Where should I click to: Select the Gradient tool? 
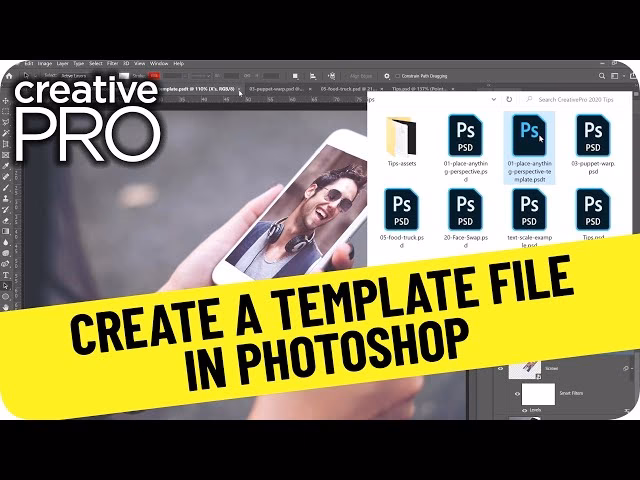6,231
